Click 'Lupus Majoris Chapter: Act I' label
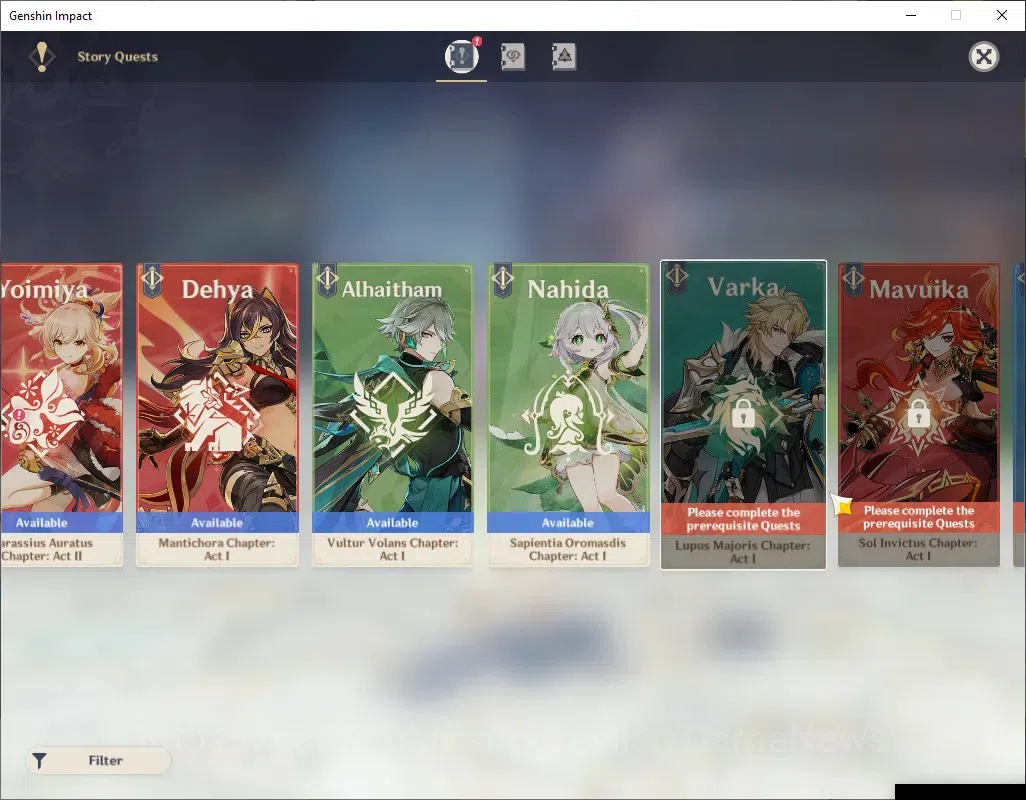This screenshot has width=1026, height=800. pos(743,552)
